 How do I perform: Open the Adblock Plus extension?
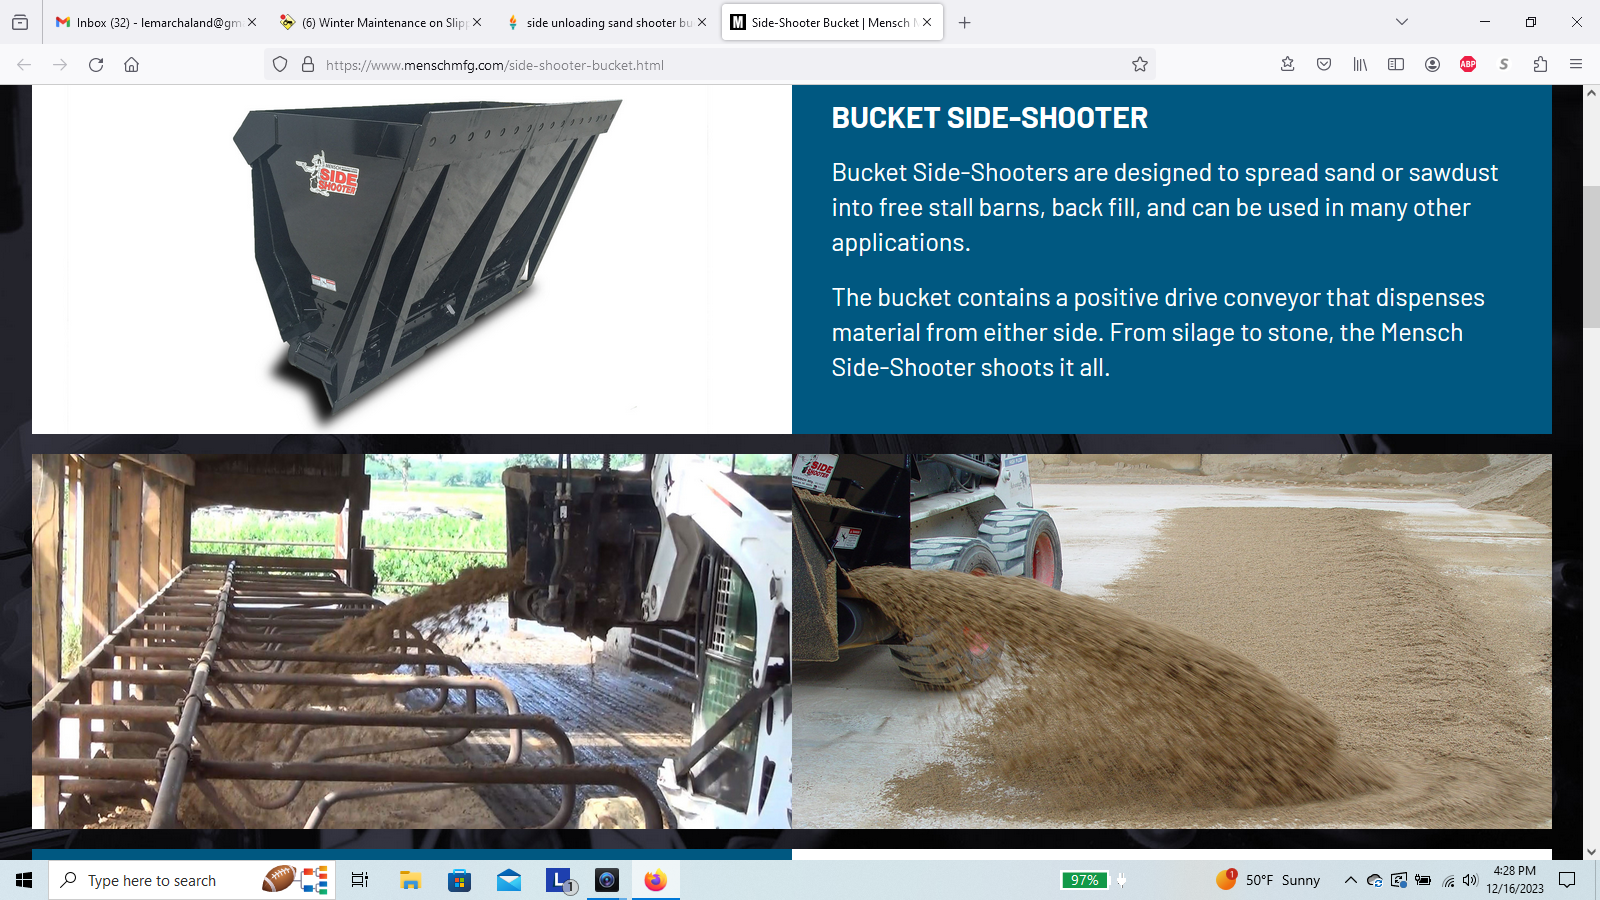tap(1468, 65)
